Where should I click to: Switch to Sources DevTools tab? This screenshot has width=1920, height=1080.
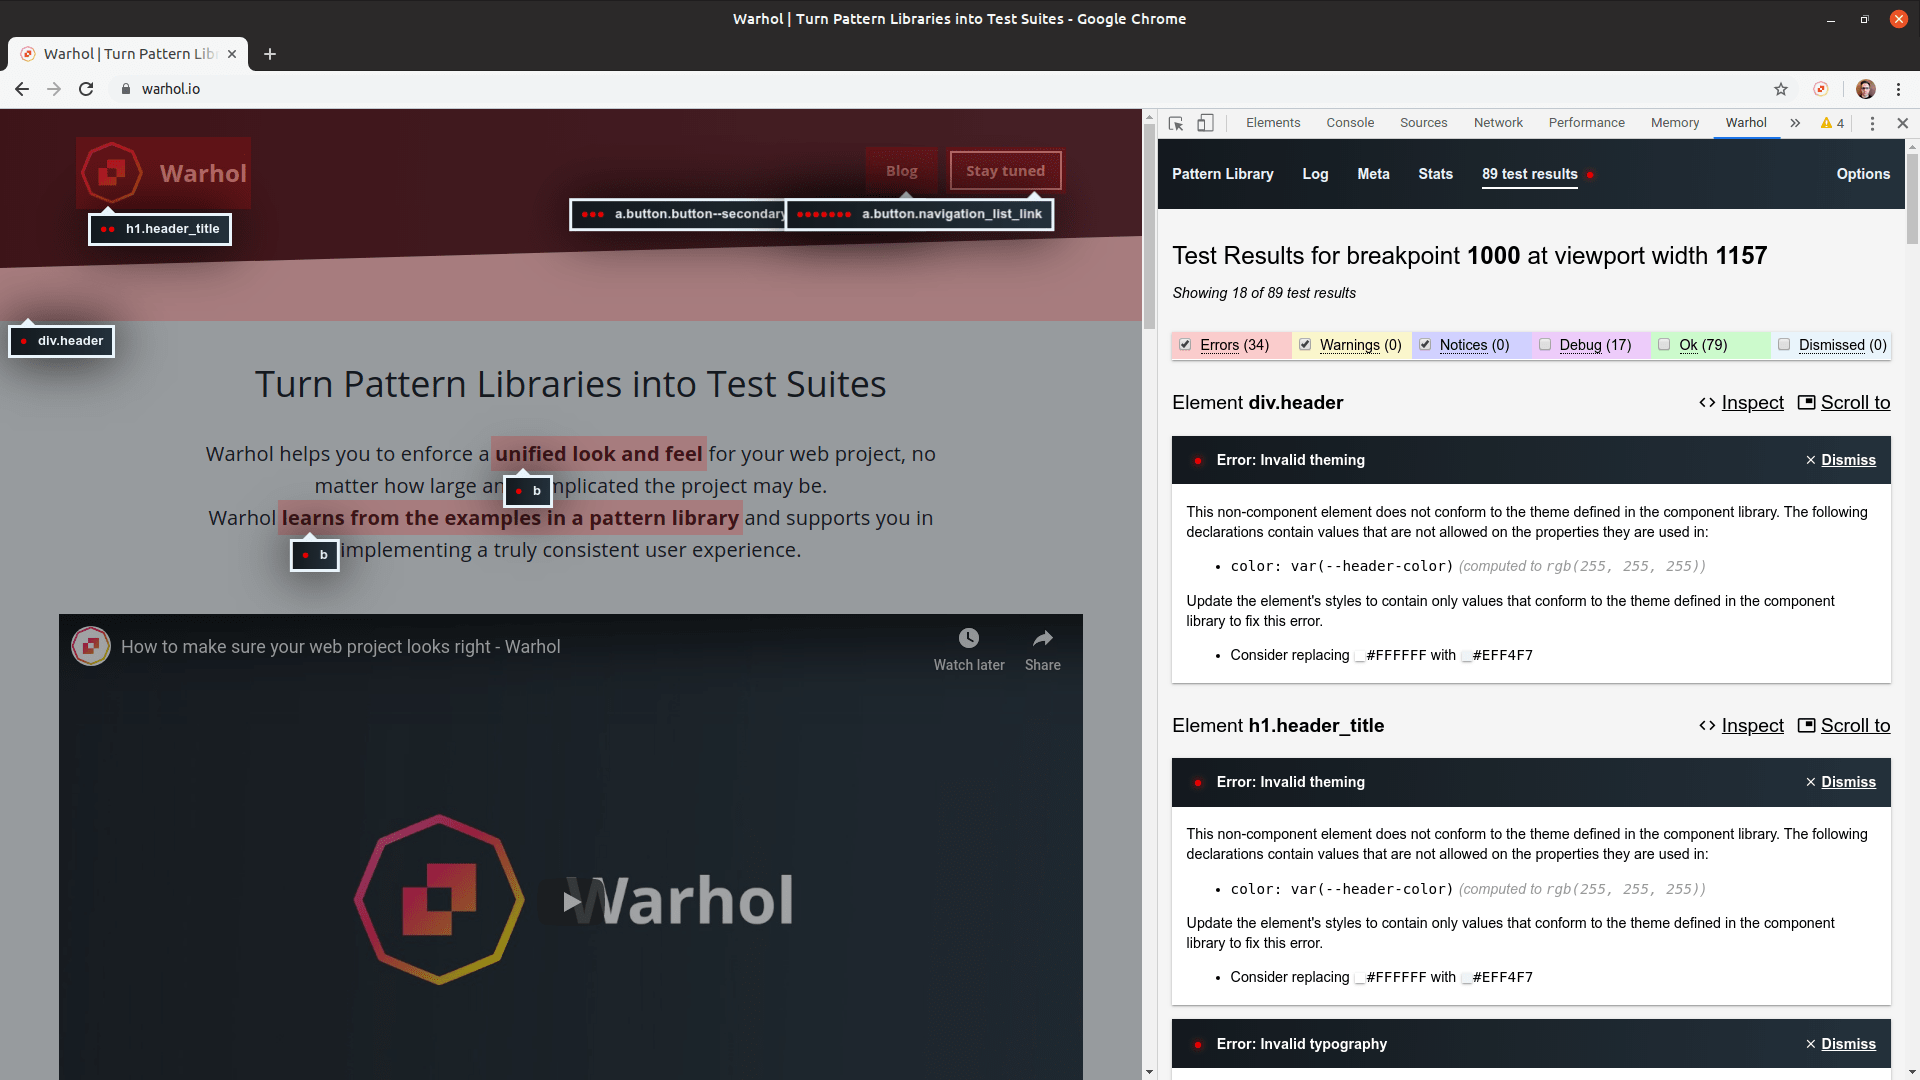(x=1423, y=123)
